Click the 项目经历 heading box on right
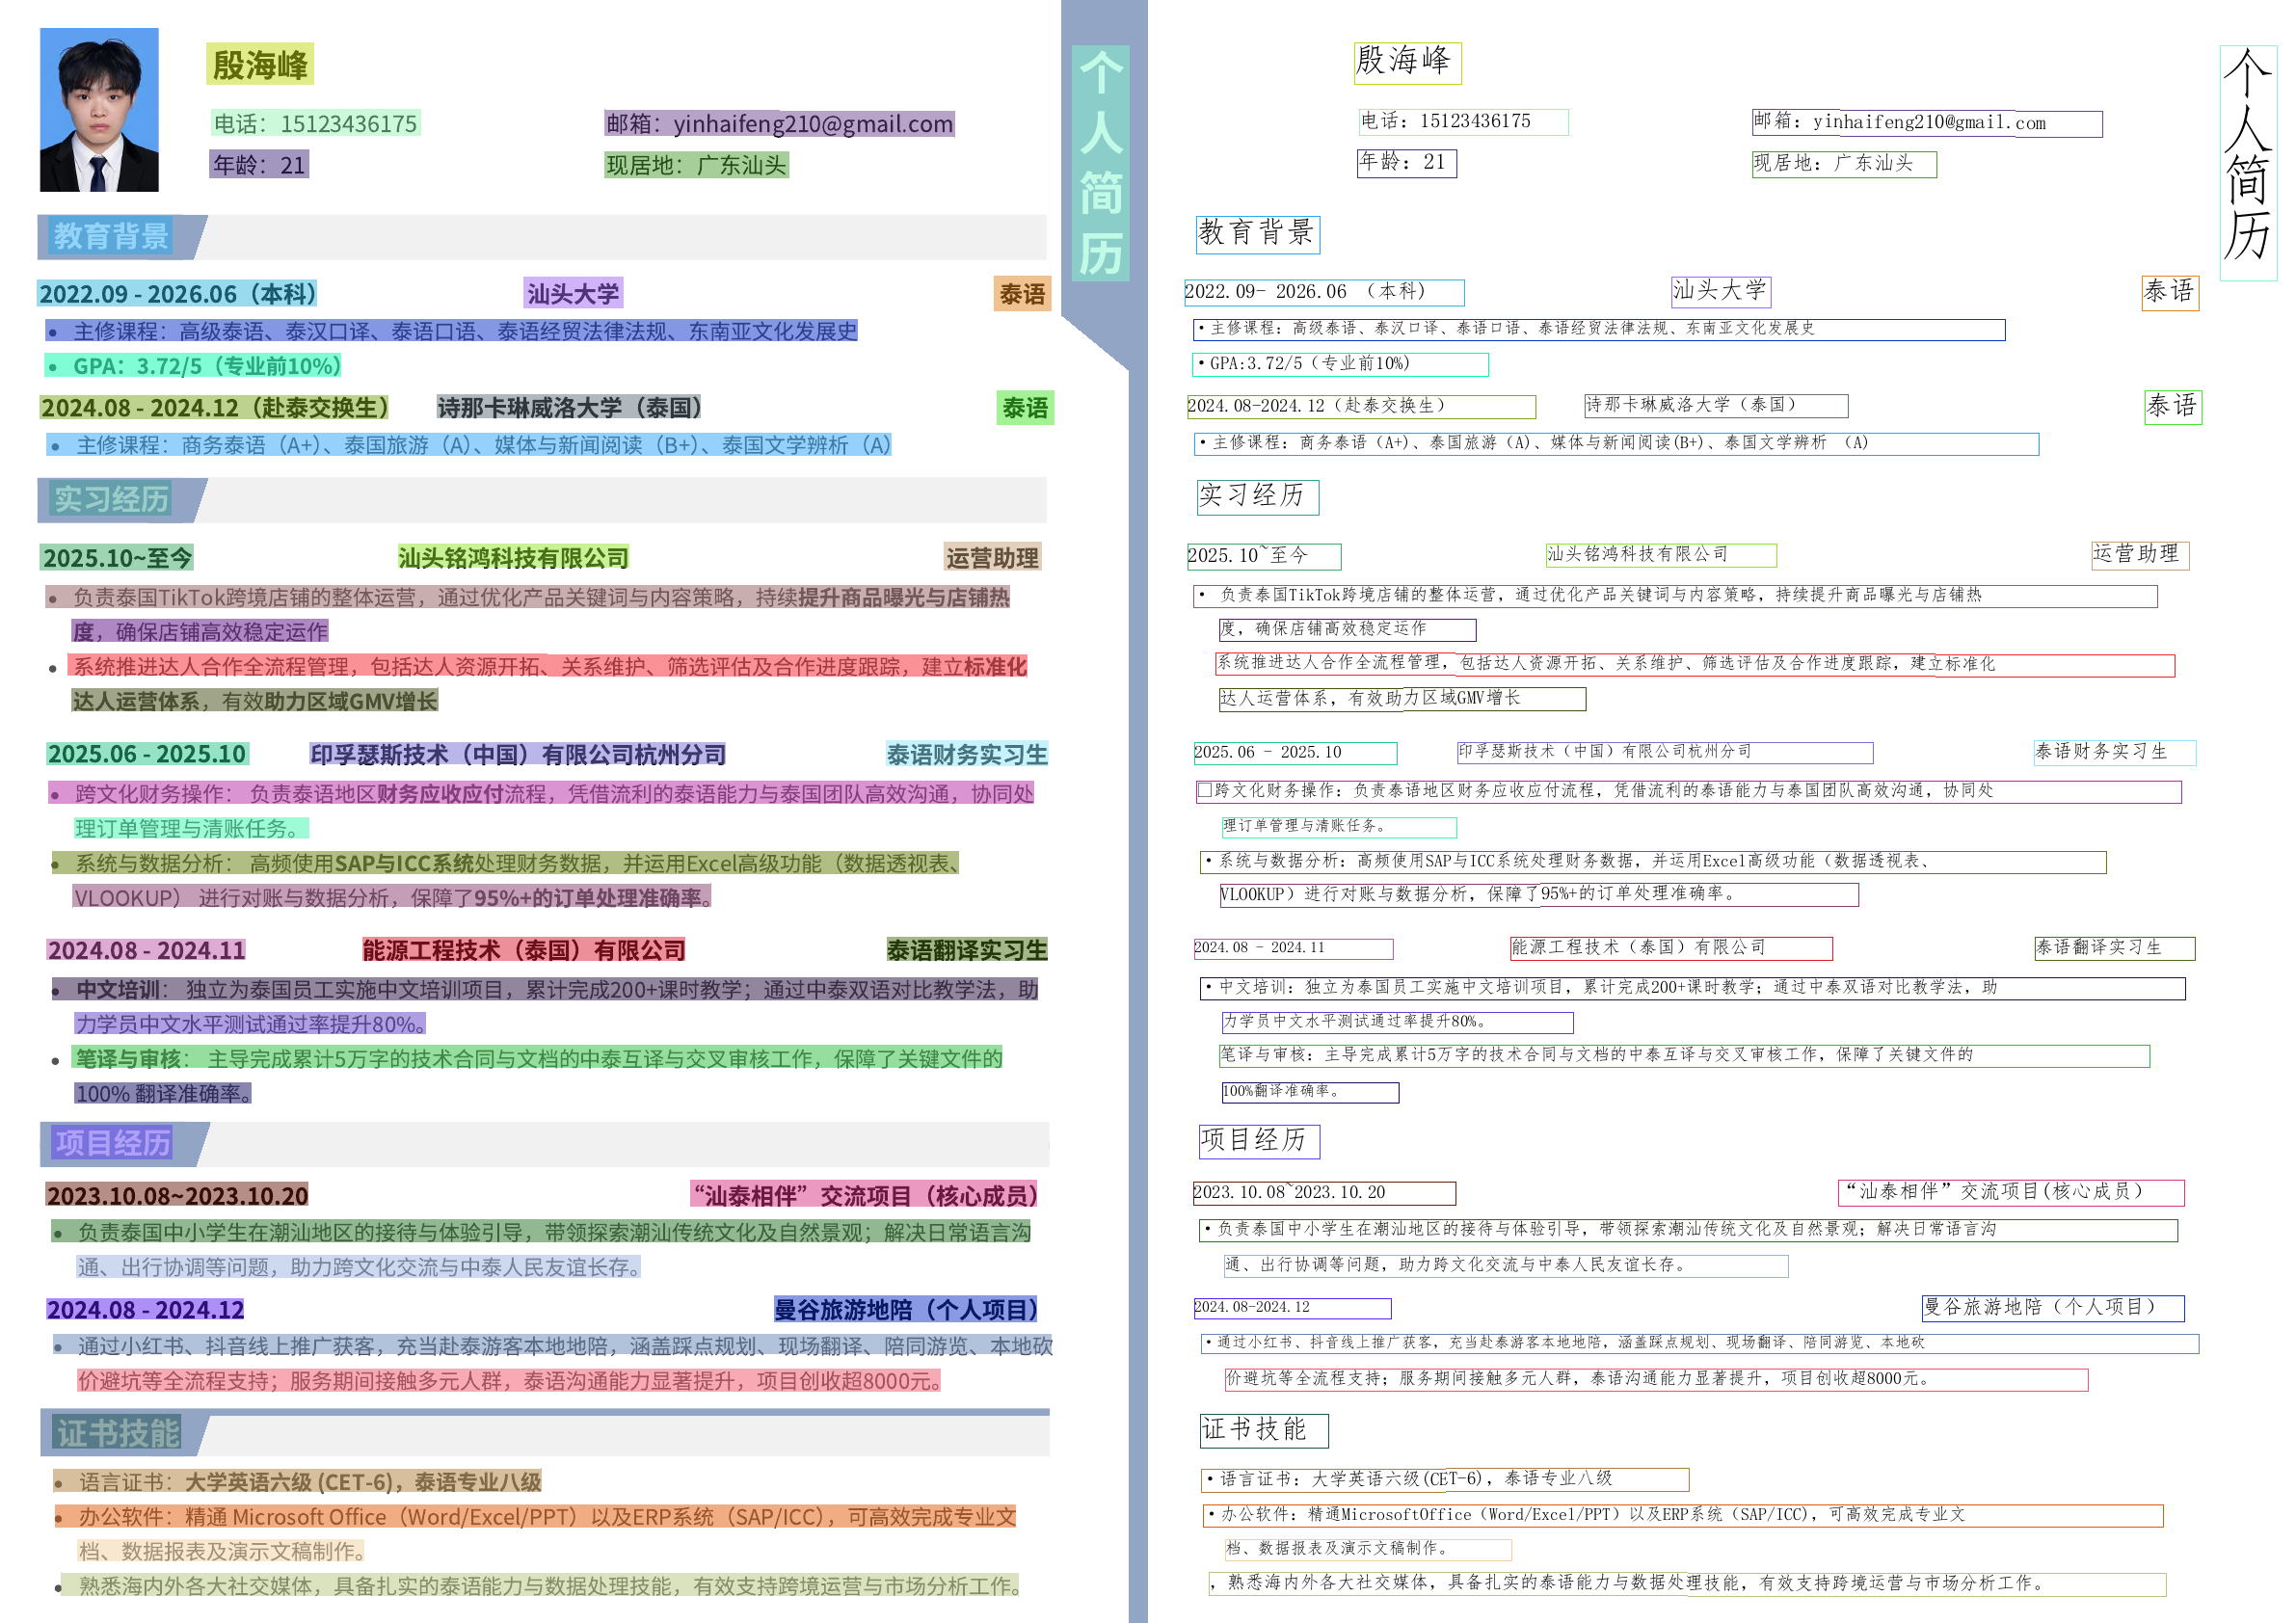This screenshot has height=1623, width=2296. pos(1259,1141)
